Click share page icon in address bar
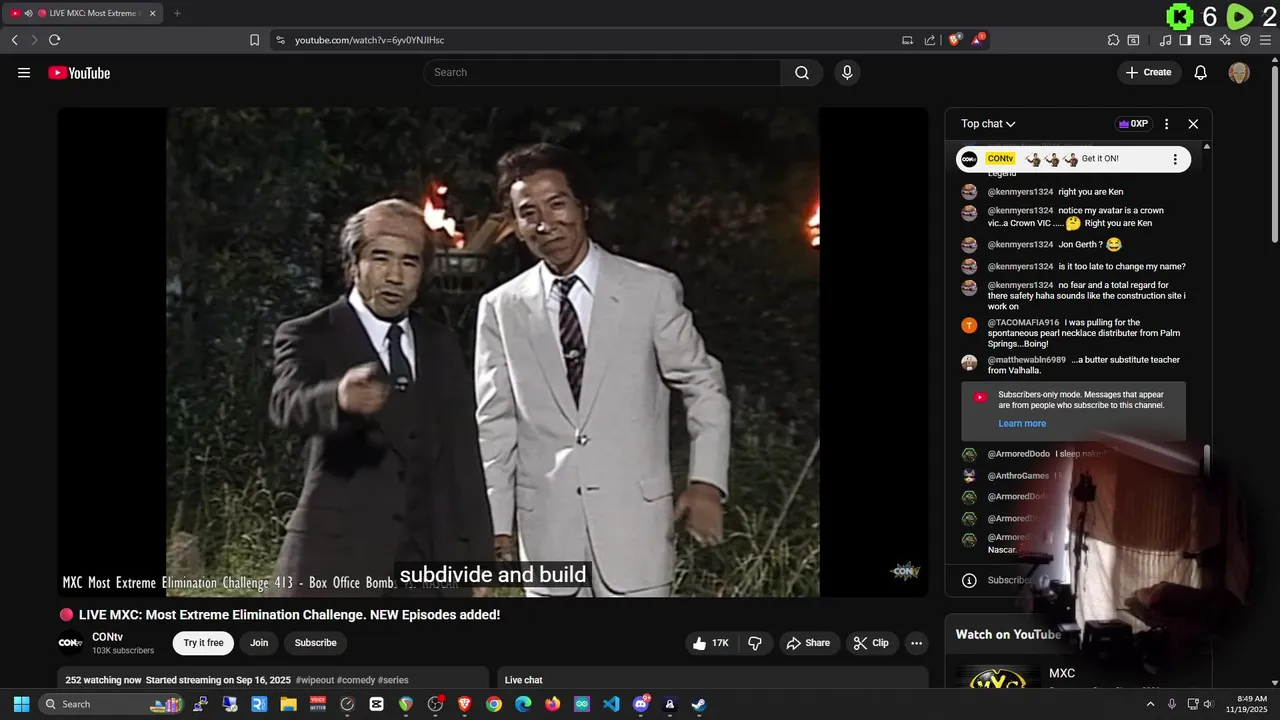Screen dimensions: 1280x720 tap(930, 40)
